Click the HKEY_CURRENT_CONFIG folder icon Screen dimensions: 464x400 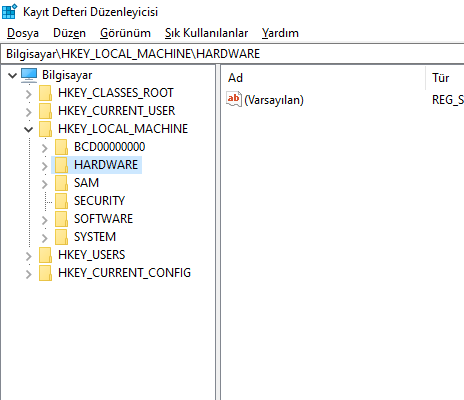[45, 273]
